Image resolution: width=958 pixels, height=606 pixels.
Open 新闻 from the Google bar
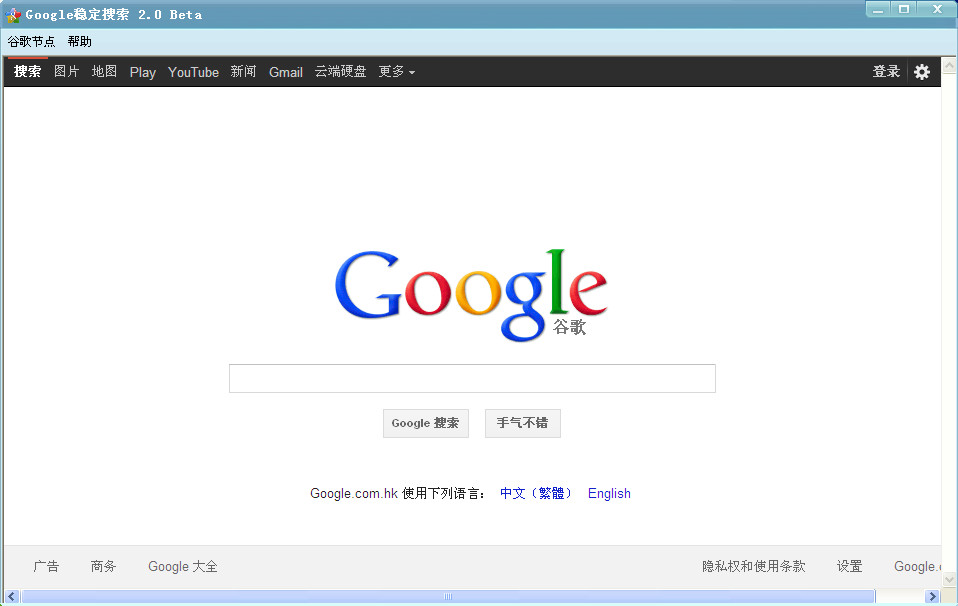[243, 71]
